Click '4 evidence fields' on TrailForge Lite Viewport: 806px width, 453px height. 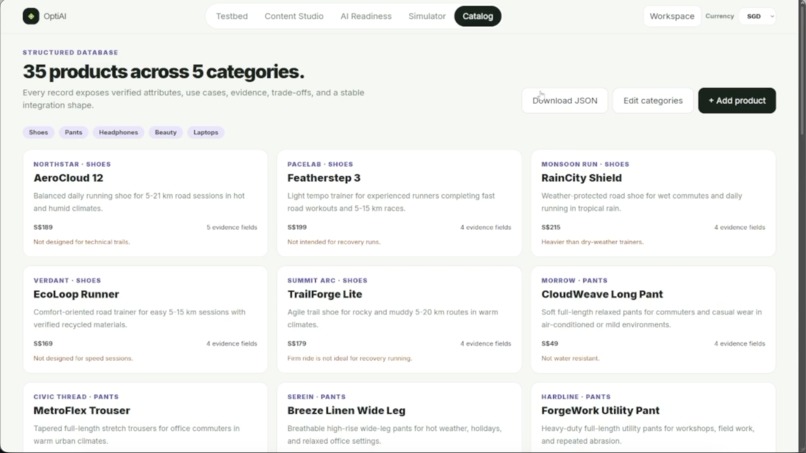(x=486, y=343)
